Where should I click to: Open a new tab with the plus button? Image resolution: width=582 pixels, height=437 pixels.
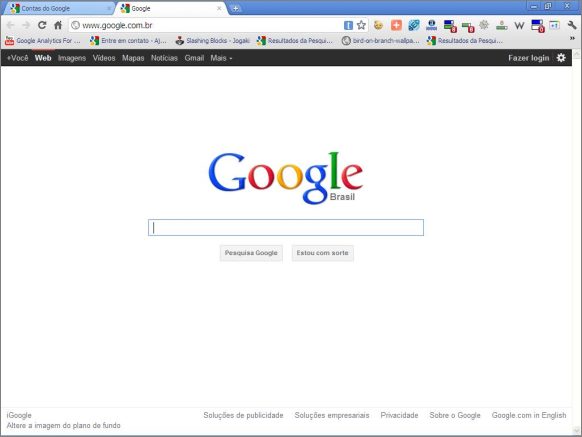pos(235,8)
